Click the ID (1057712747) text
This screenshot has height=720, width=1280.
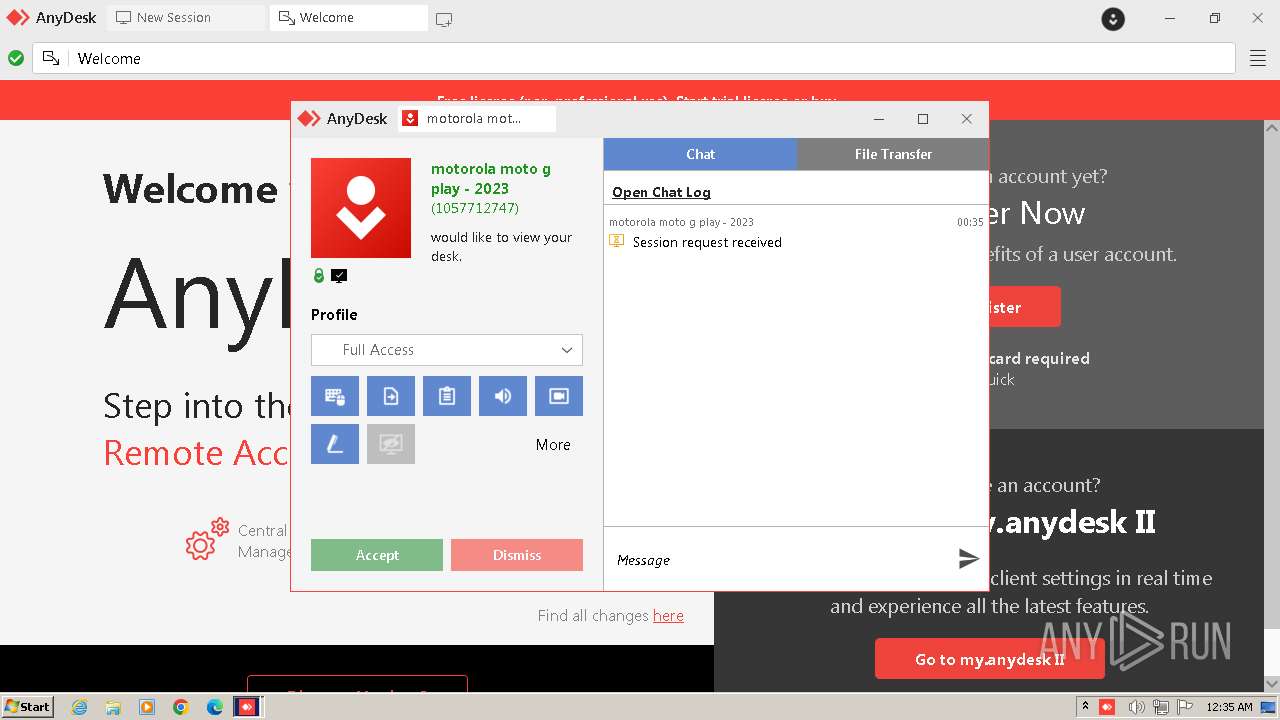[x=475, y=208]
